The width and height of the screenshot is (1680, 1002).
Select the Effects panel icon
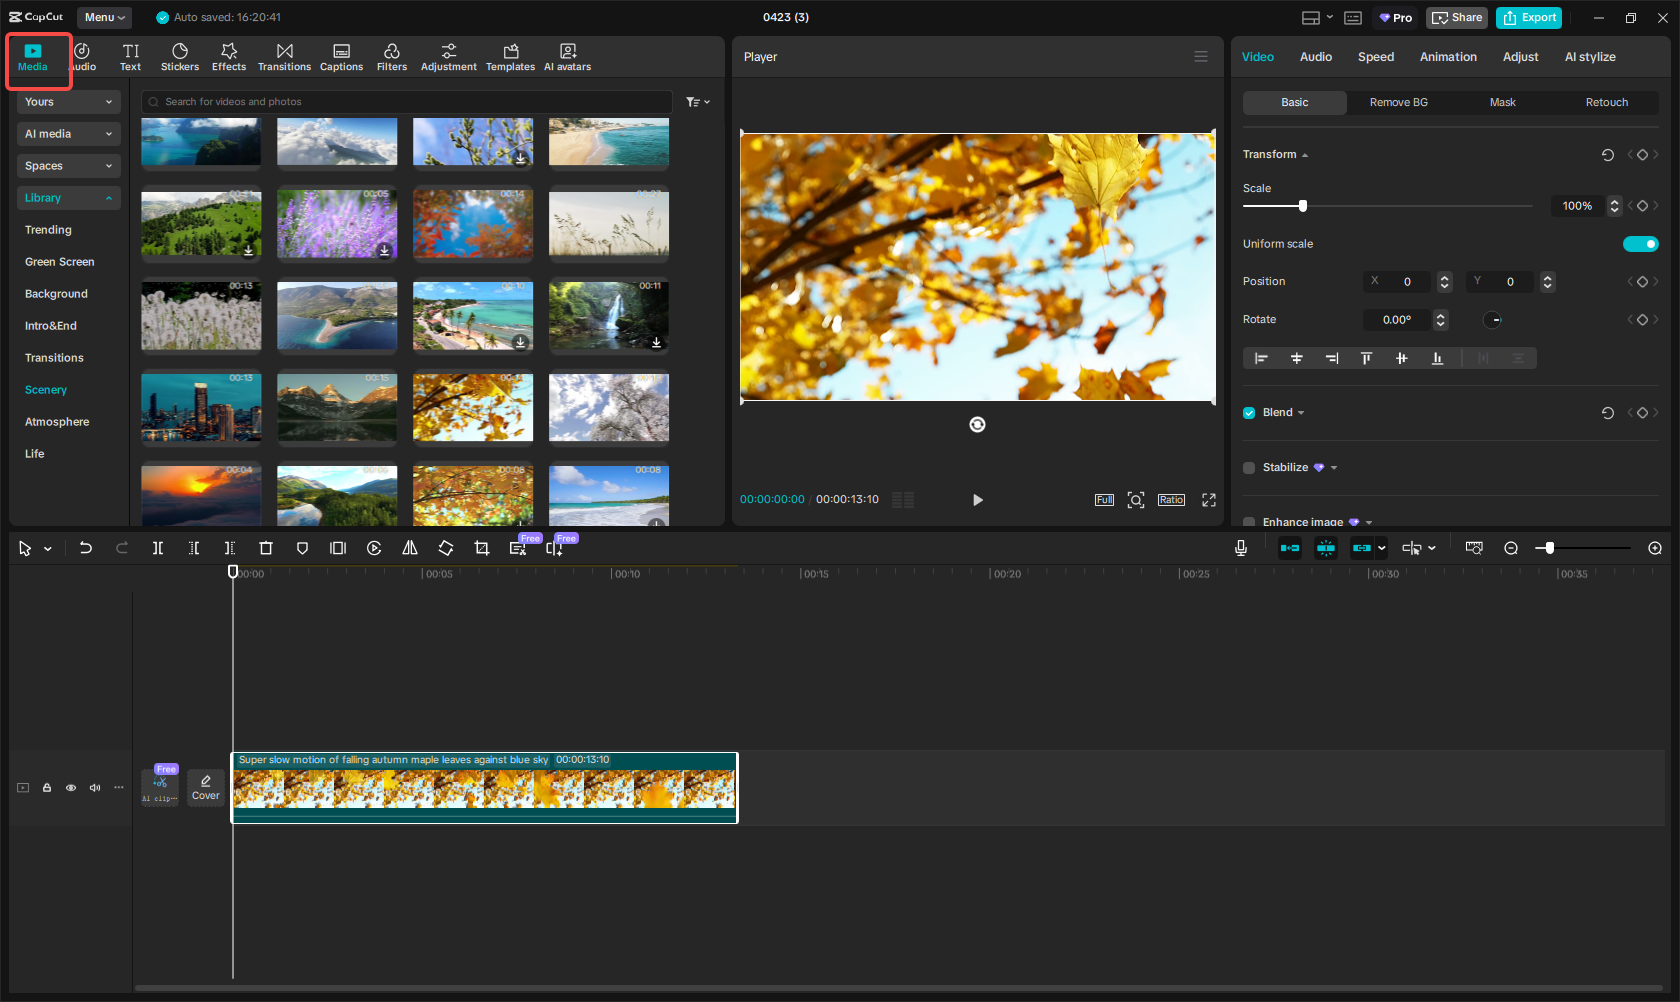tap(229, 56)
